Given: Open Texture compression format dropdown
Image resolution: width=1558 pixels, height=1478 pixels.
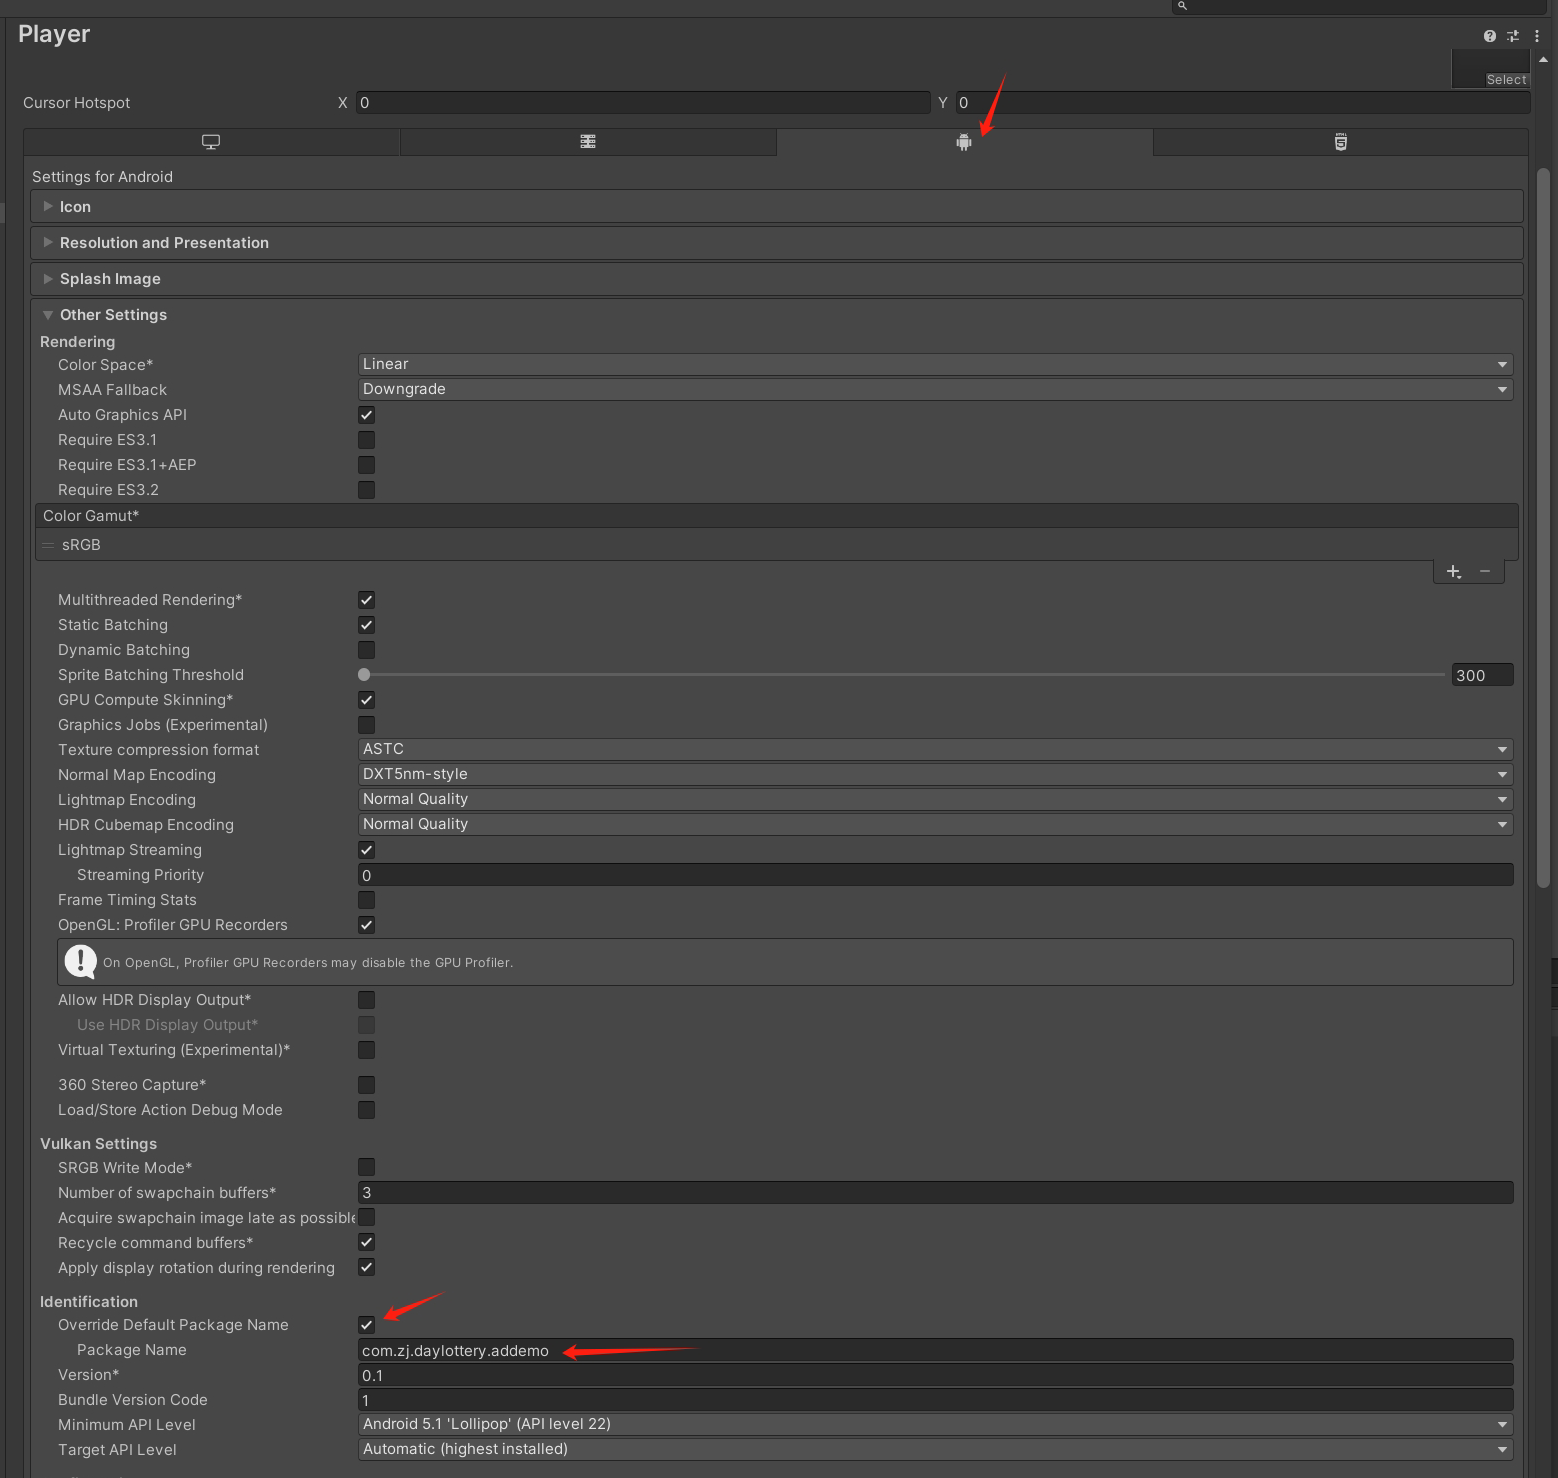Looking at the screenshot, I should [x=934, y=749].
